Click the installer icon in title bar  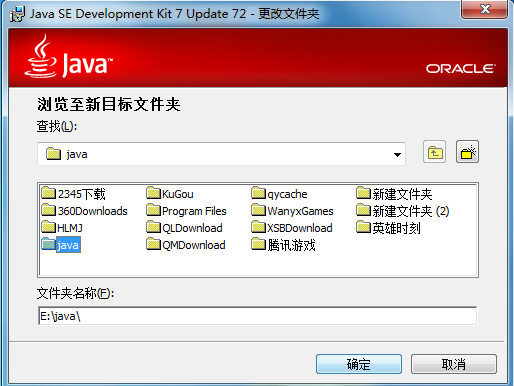(17, 14)
